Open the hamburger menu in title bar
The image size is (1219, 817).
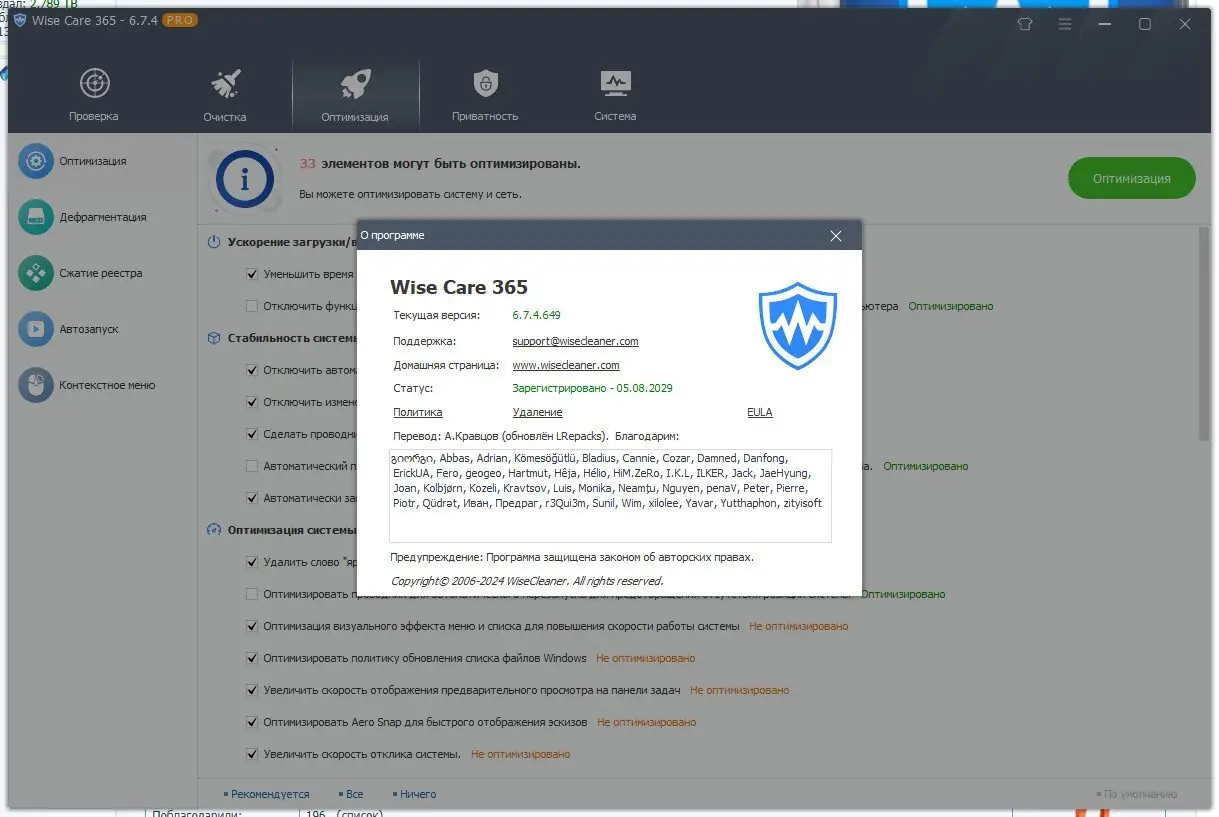[1066, 24]
